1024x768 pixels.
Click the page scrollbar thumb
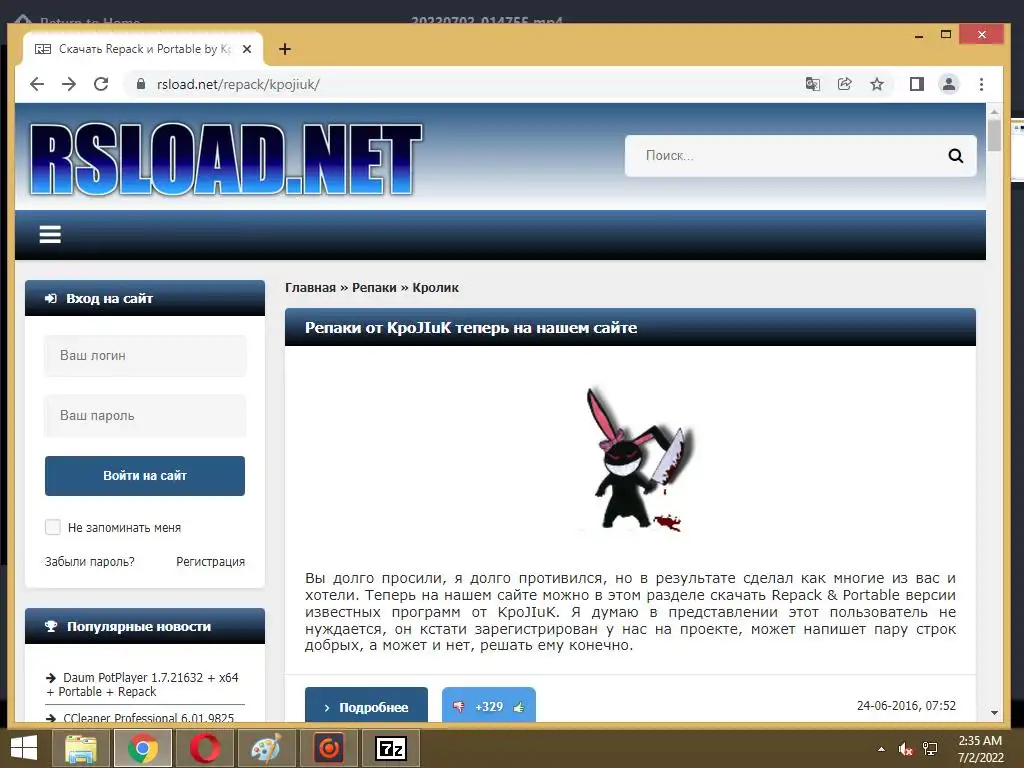coord(994,135)
